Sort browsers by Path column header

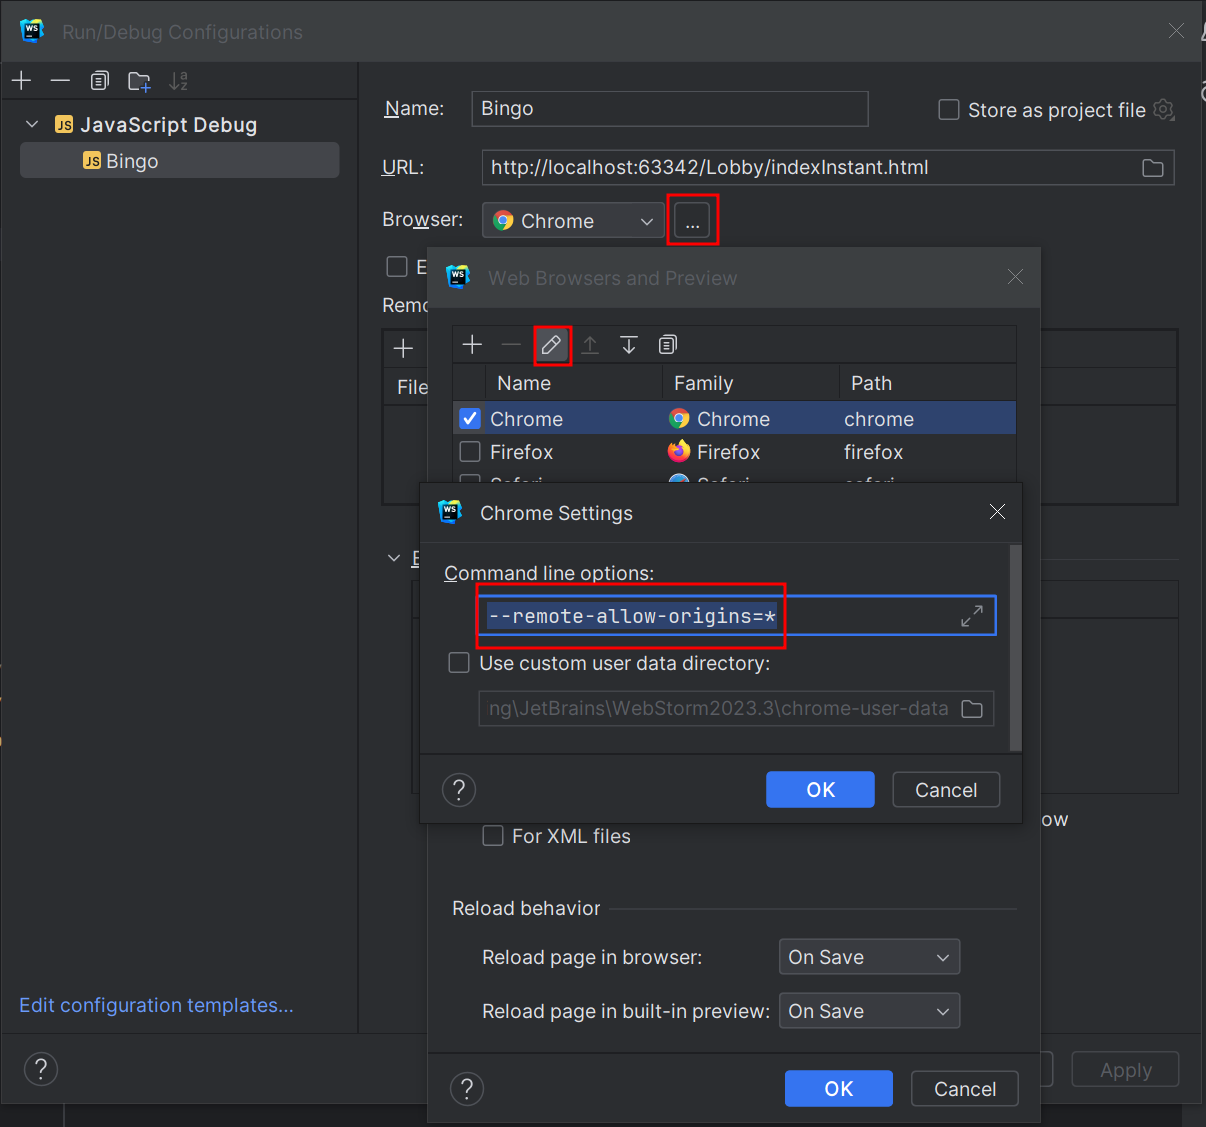[x=927, y=383]
